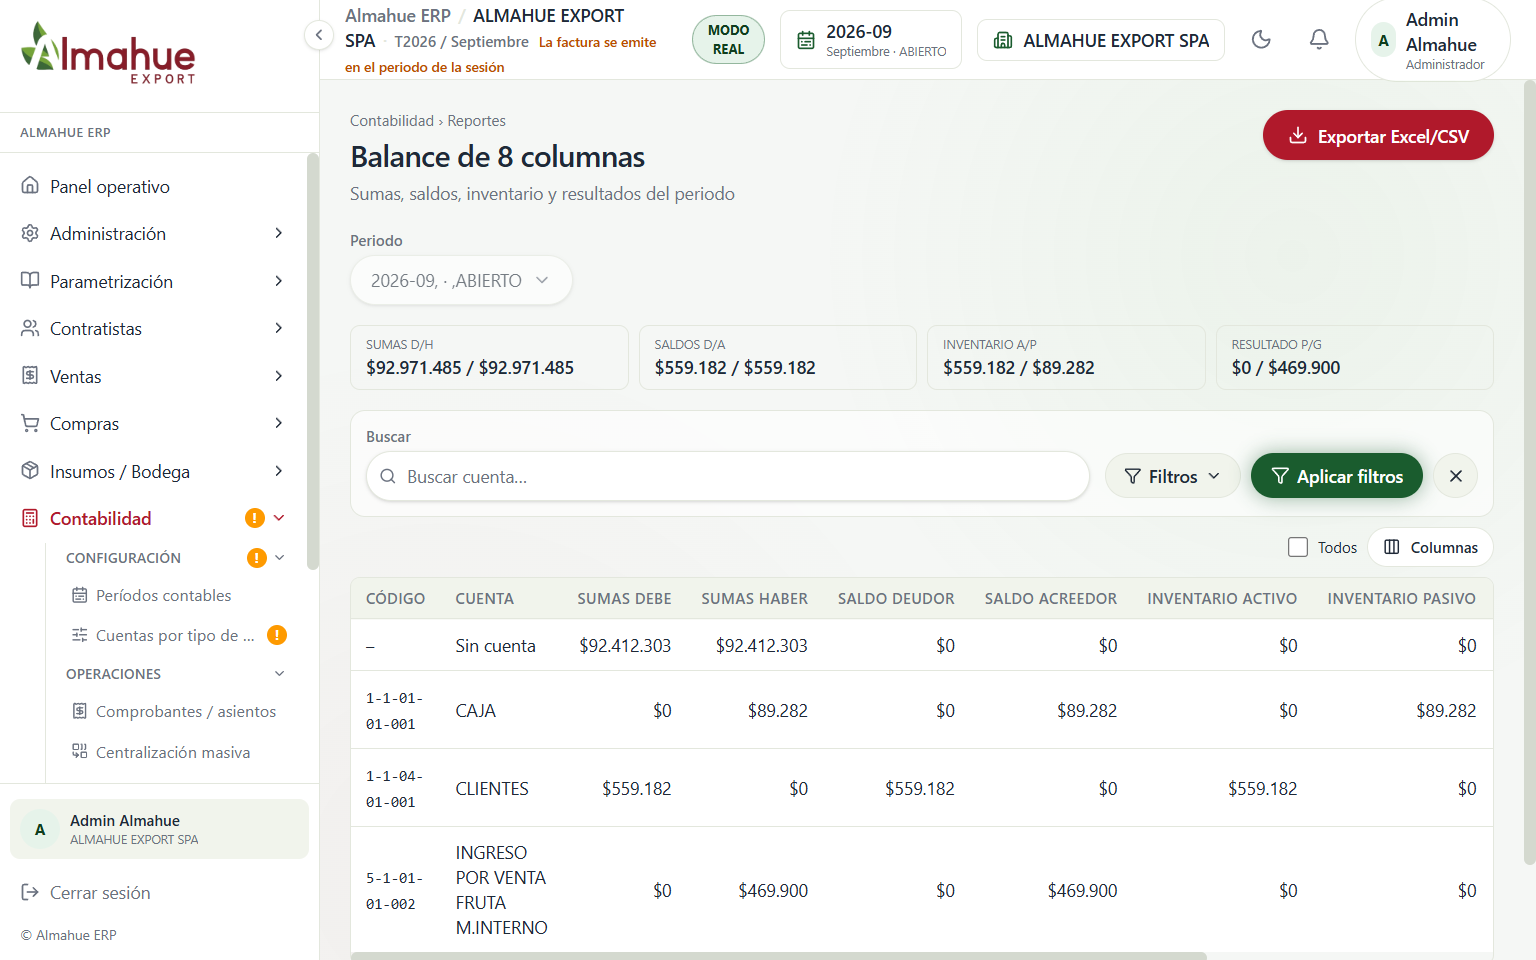Screen dimensions: 1536x960
Task: Open the Admin Almahue profile menu in header
Action: click(x=1433, y=41)
